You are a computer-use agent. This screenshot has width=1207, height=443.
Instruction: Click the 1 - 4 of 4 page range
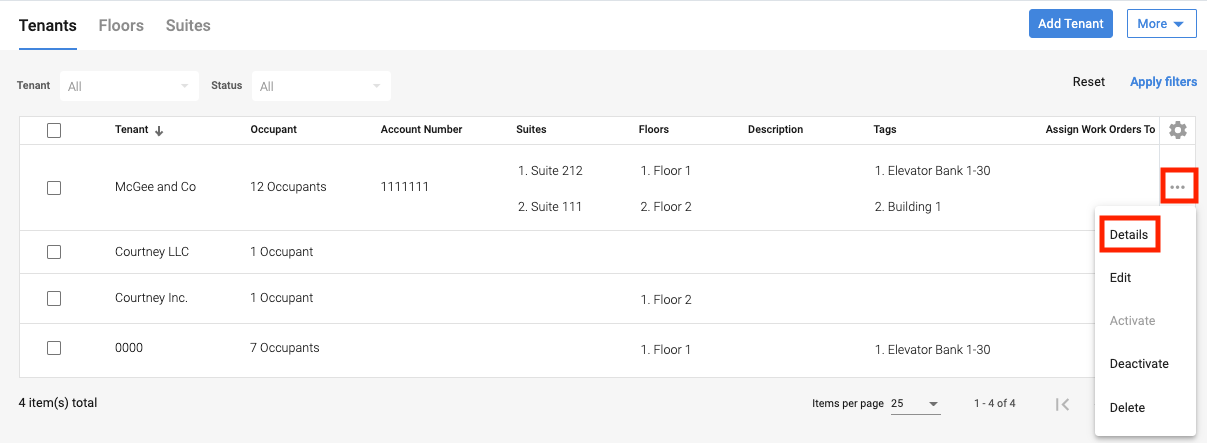pos(995,404)
